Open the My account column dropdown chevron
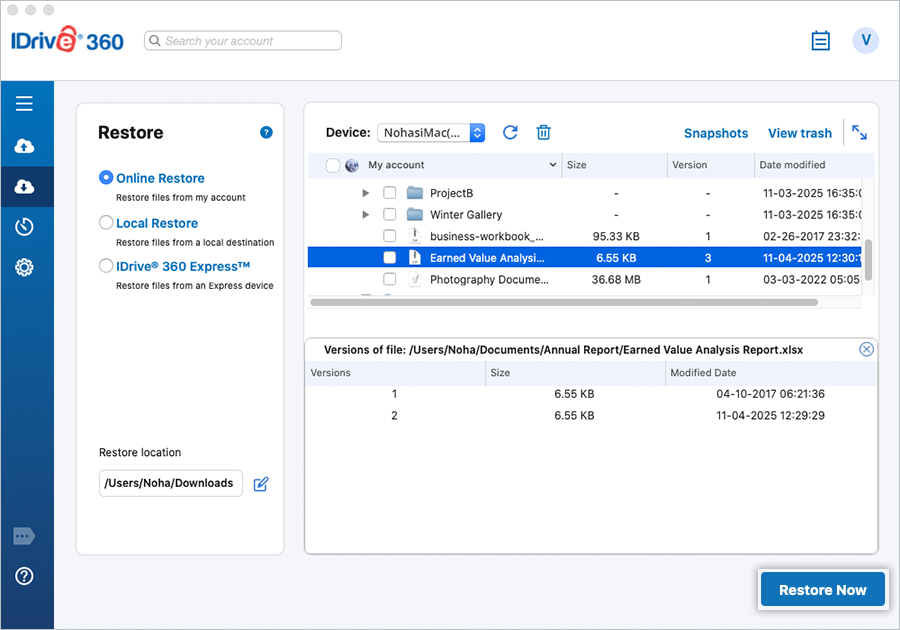900x630 pixels. click(x=553, y=165)
